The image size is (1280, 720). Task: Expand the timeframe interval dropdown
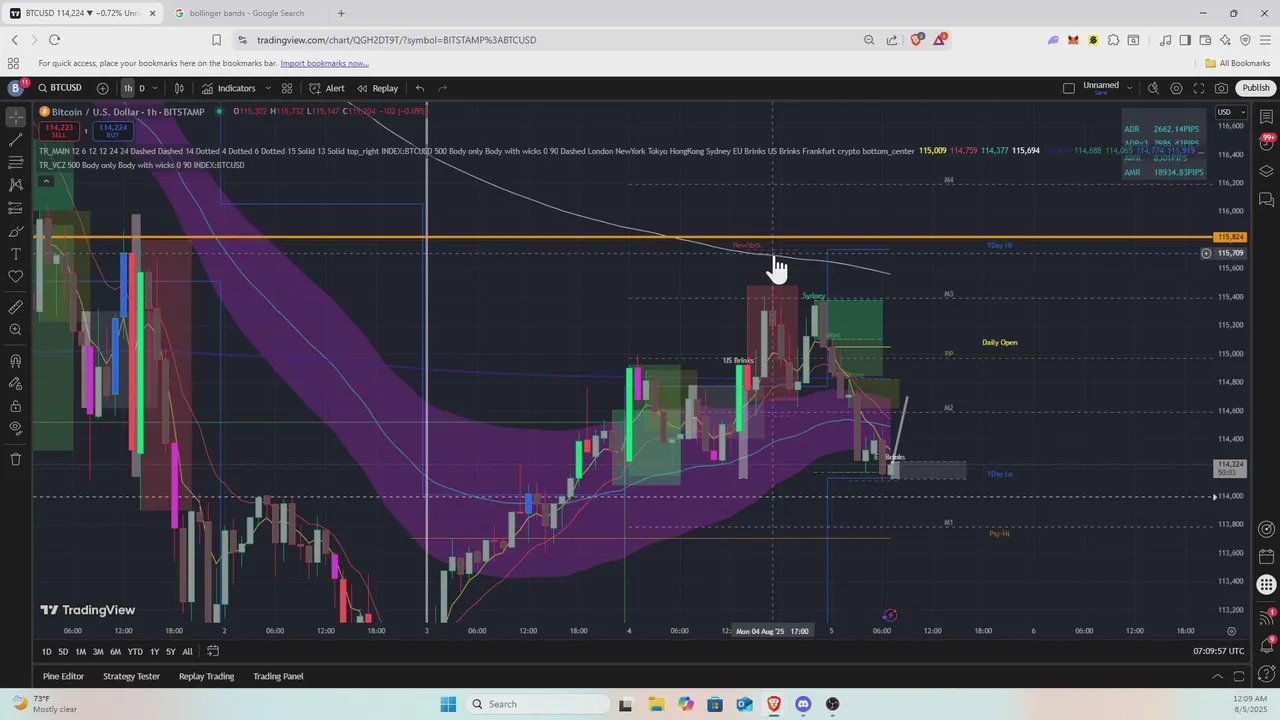click(155, 88)
